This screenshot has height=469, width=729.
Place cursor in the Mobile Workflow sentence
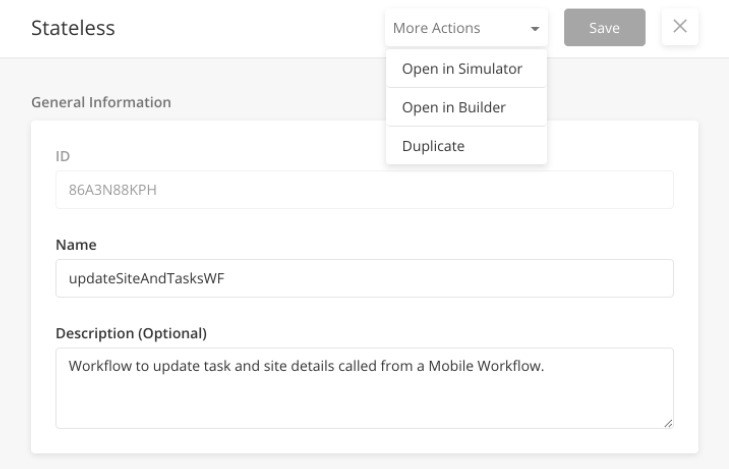(x=306, y=366)
